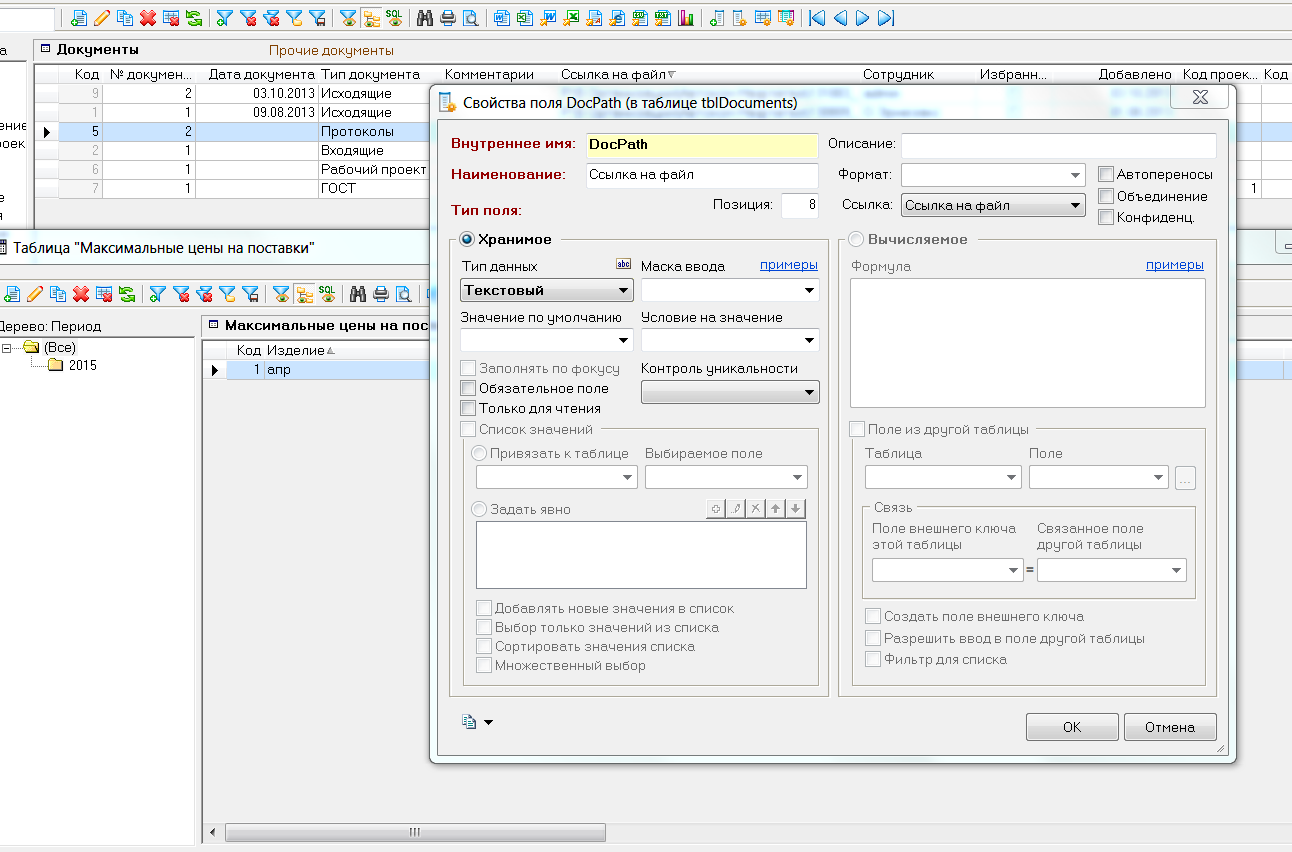Click the pencil edit icon in top toolbar
This screenshot has width=1292, height=852.
point(101,18)
